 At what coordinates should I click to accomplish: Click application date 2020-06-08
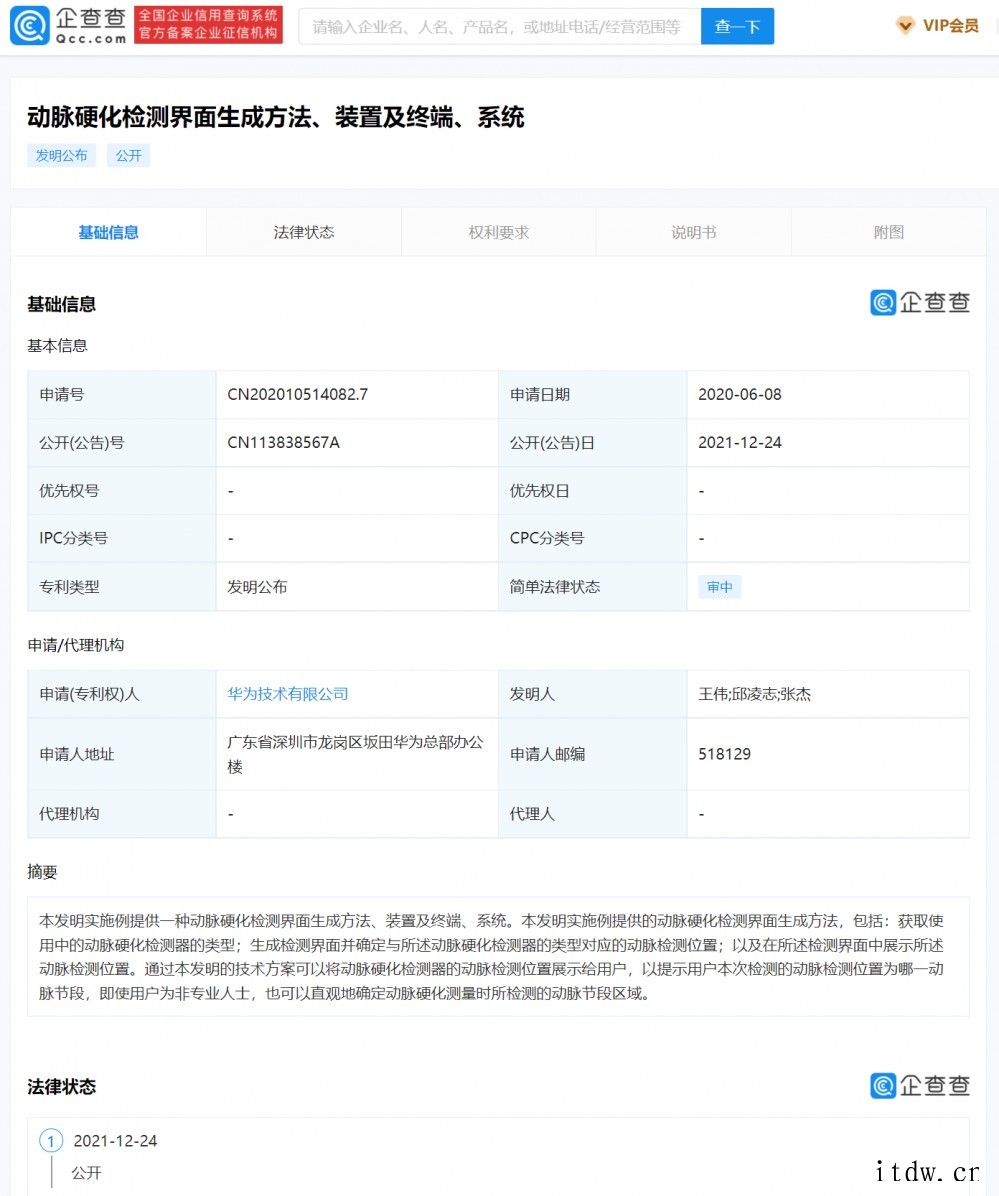click(740, 394)
